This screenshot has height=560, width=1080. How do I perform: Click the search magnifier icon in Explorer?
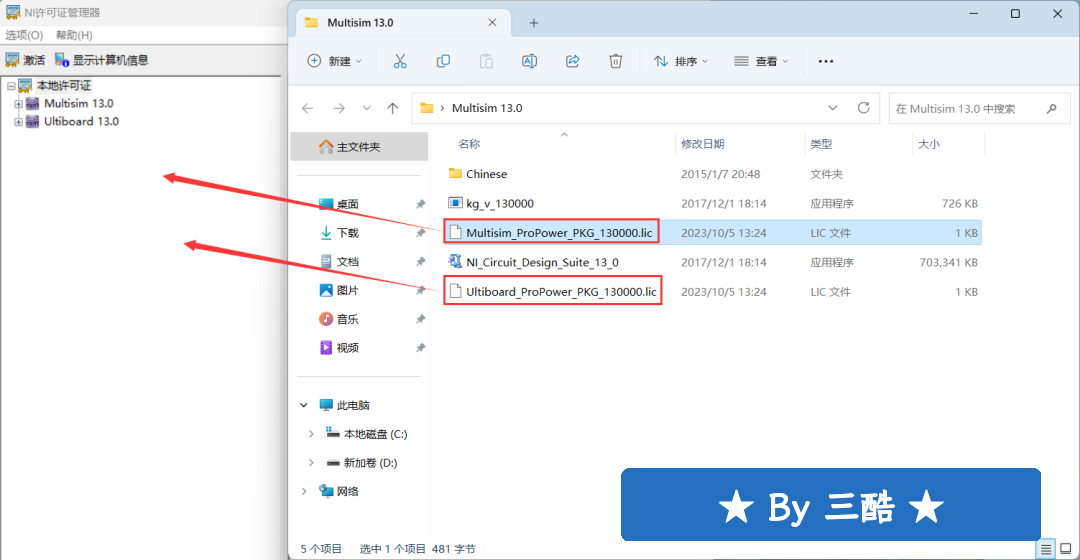1051,108
